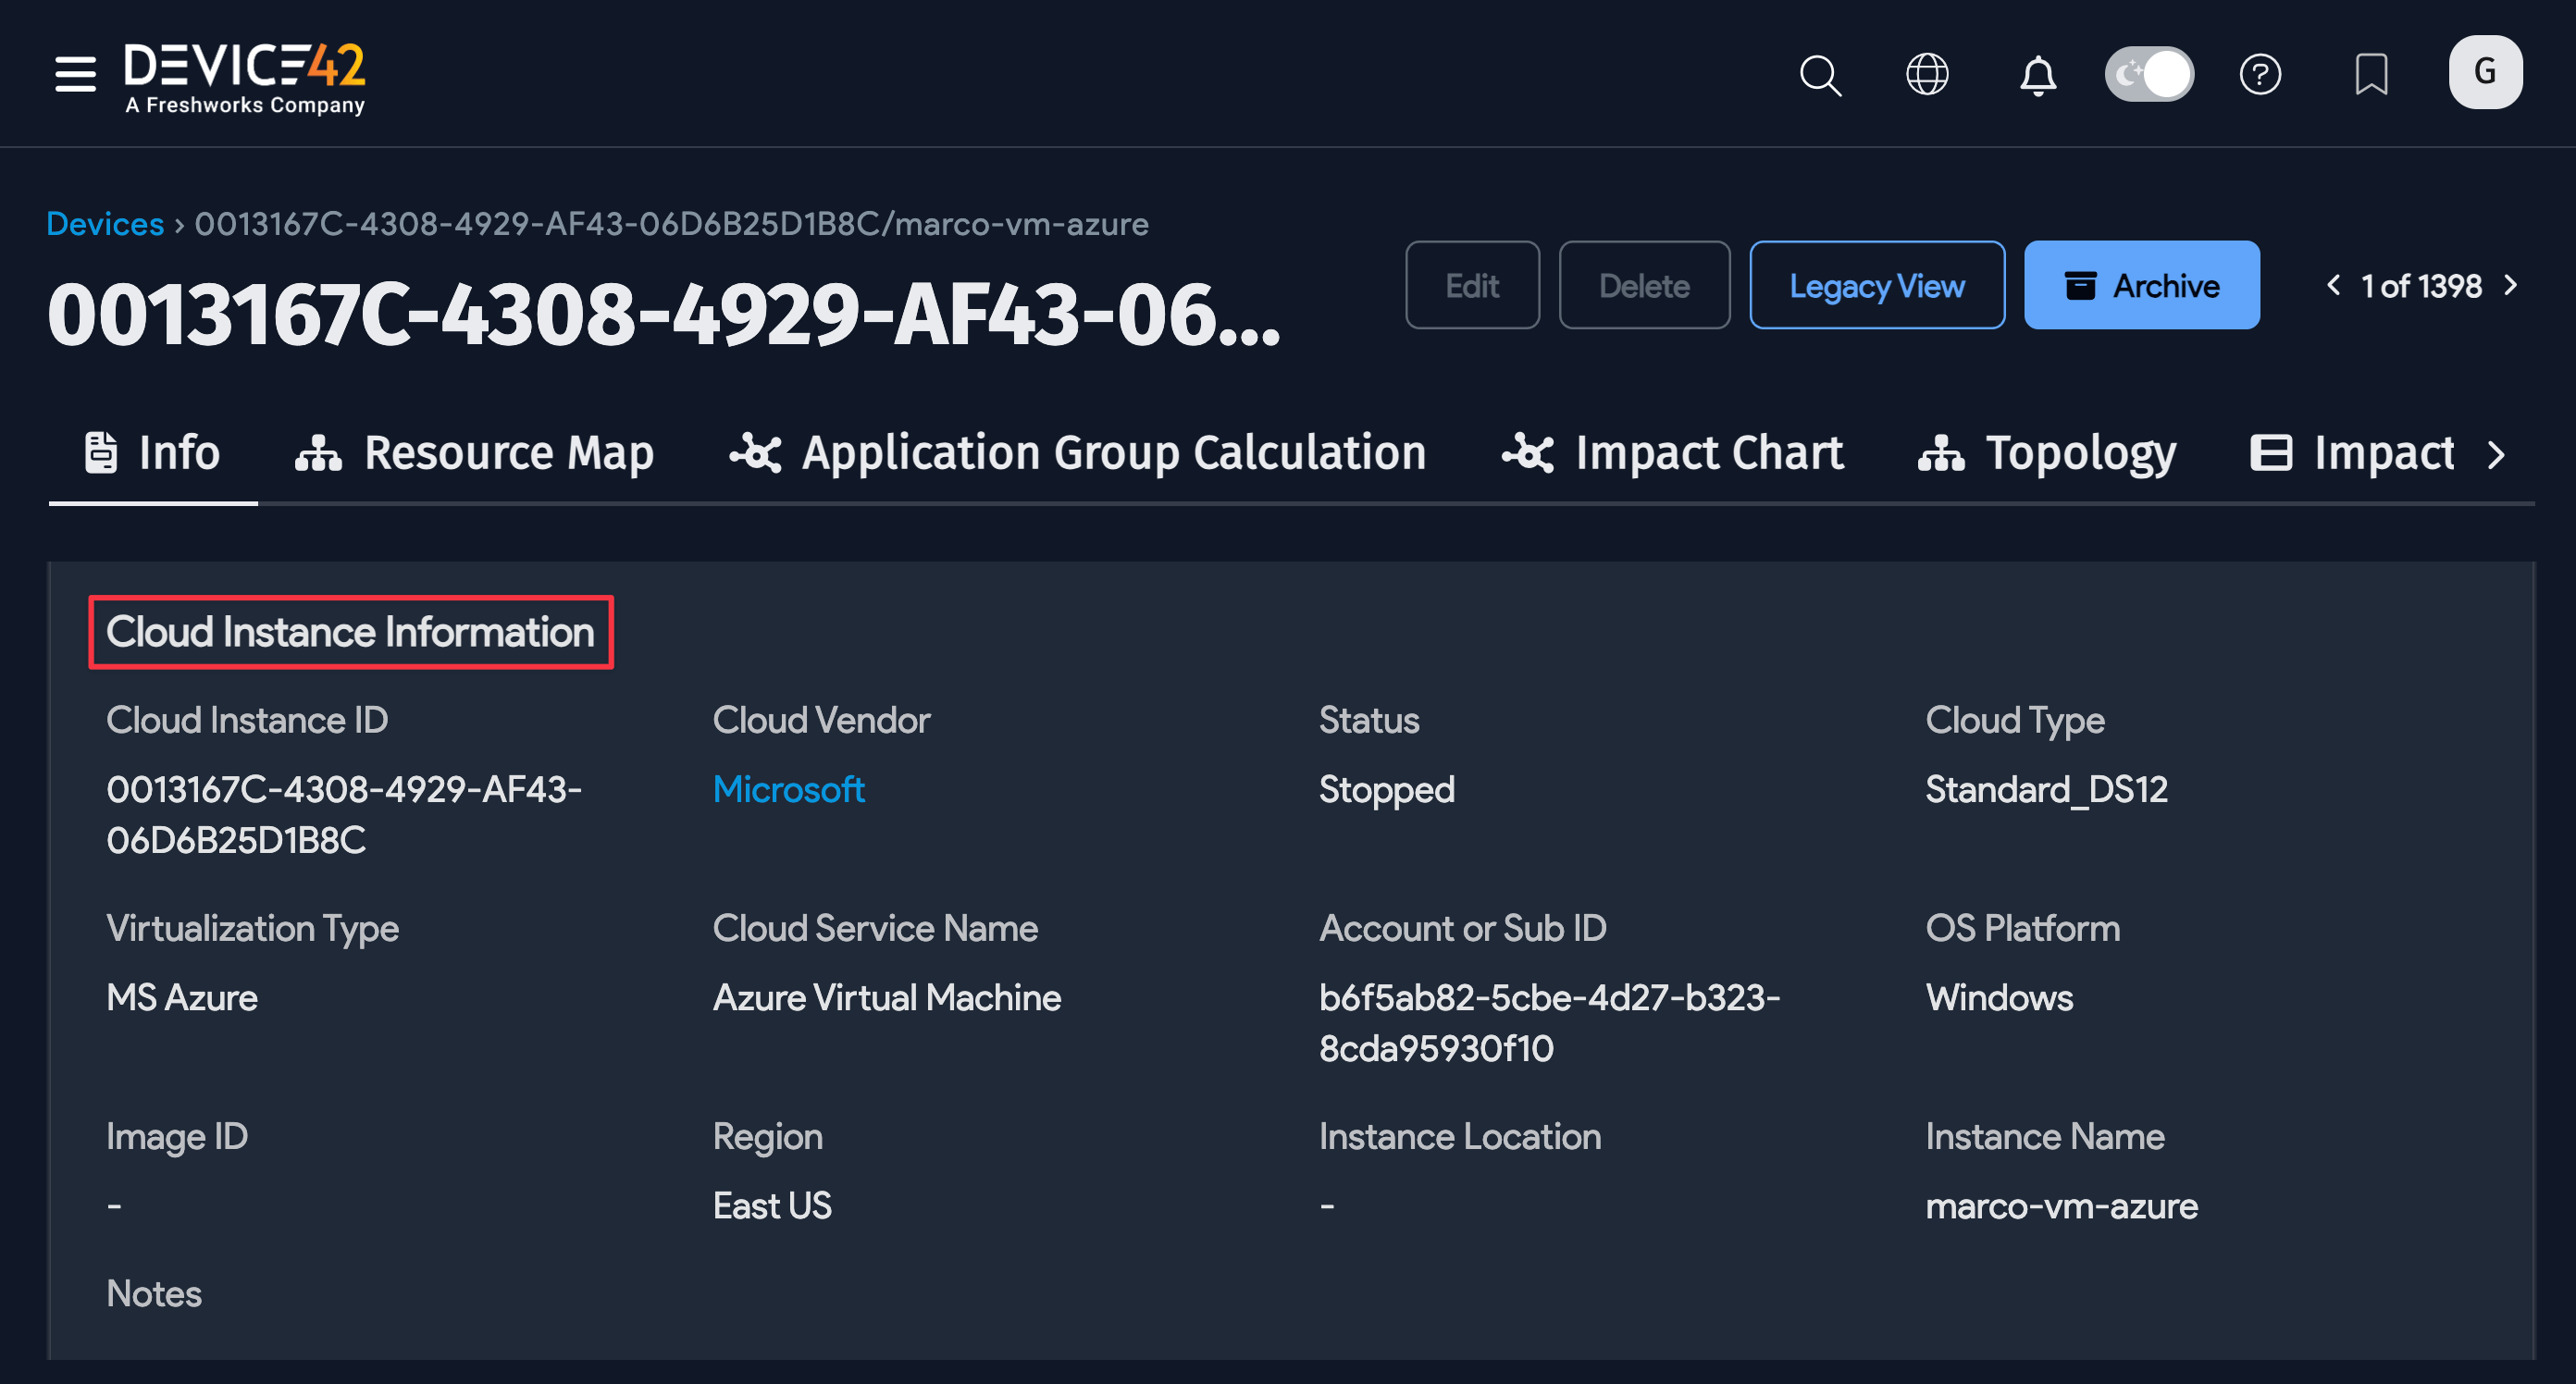Open the language globe selector
The height and width of the screenshot is (1384, 2576).
point(1928,75)
